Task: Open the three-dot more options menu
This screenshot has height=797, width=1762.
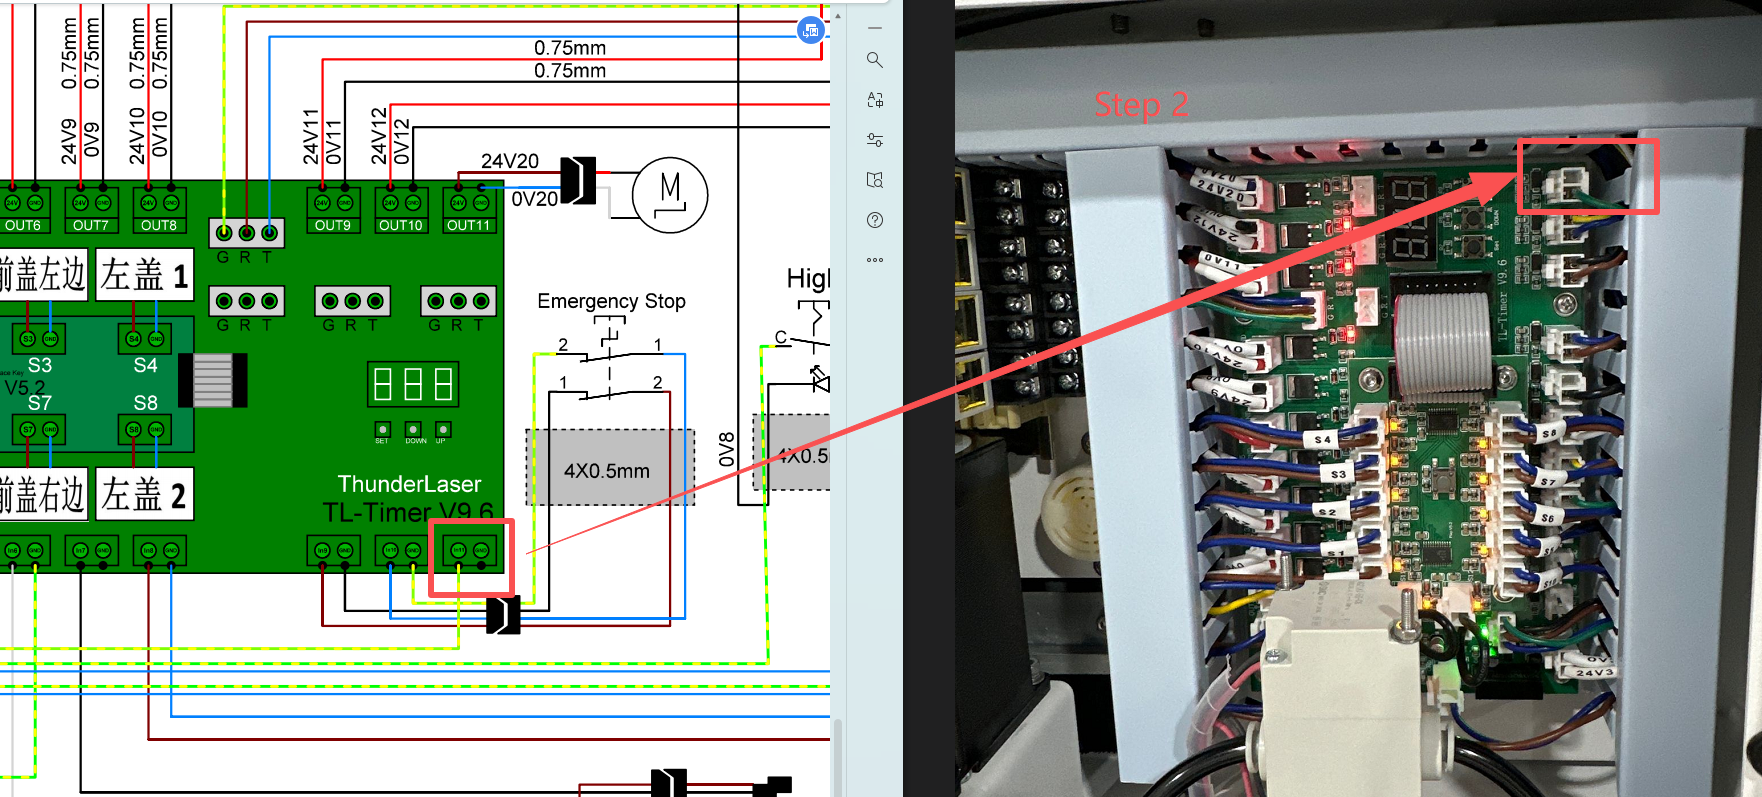Action: coord(875,260)
